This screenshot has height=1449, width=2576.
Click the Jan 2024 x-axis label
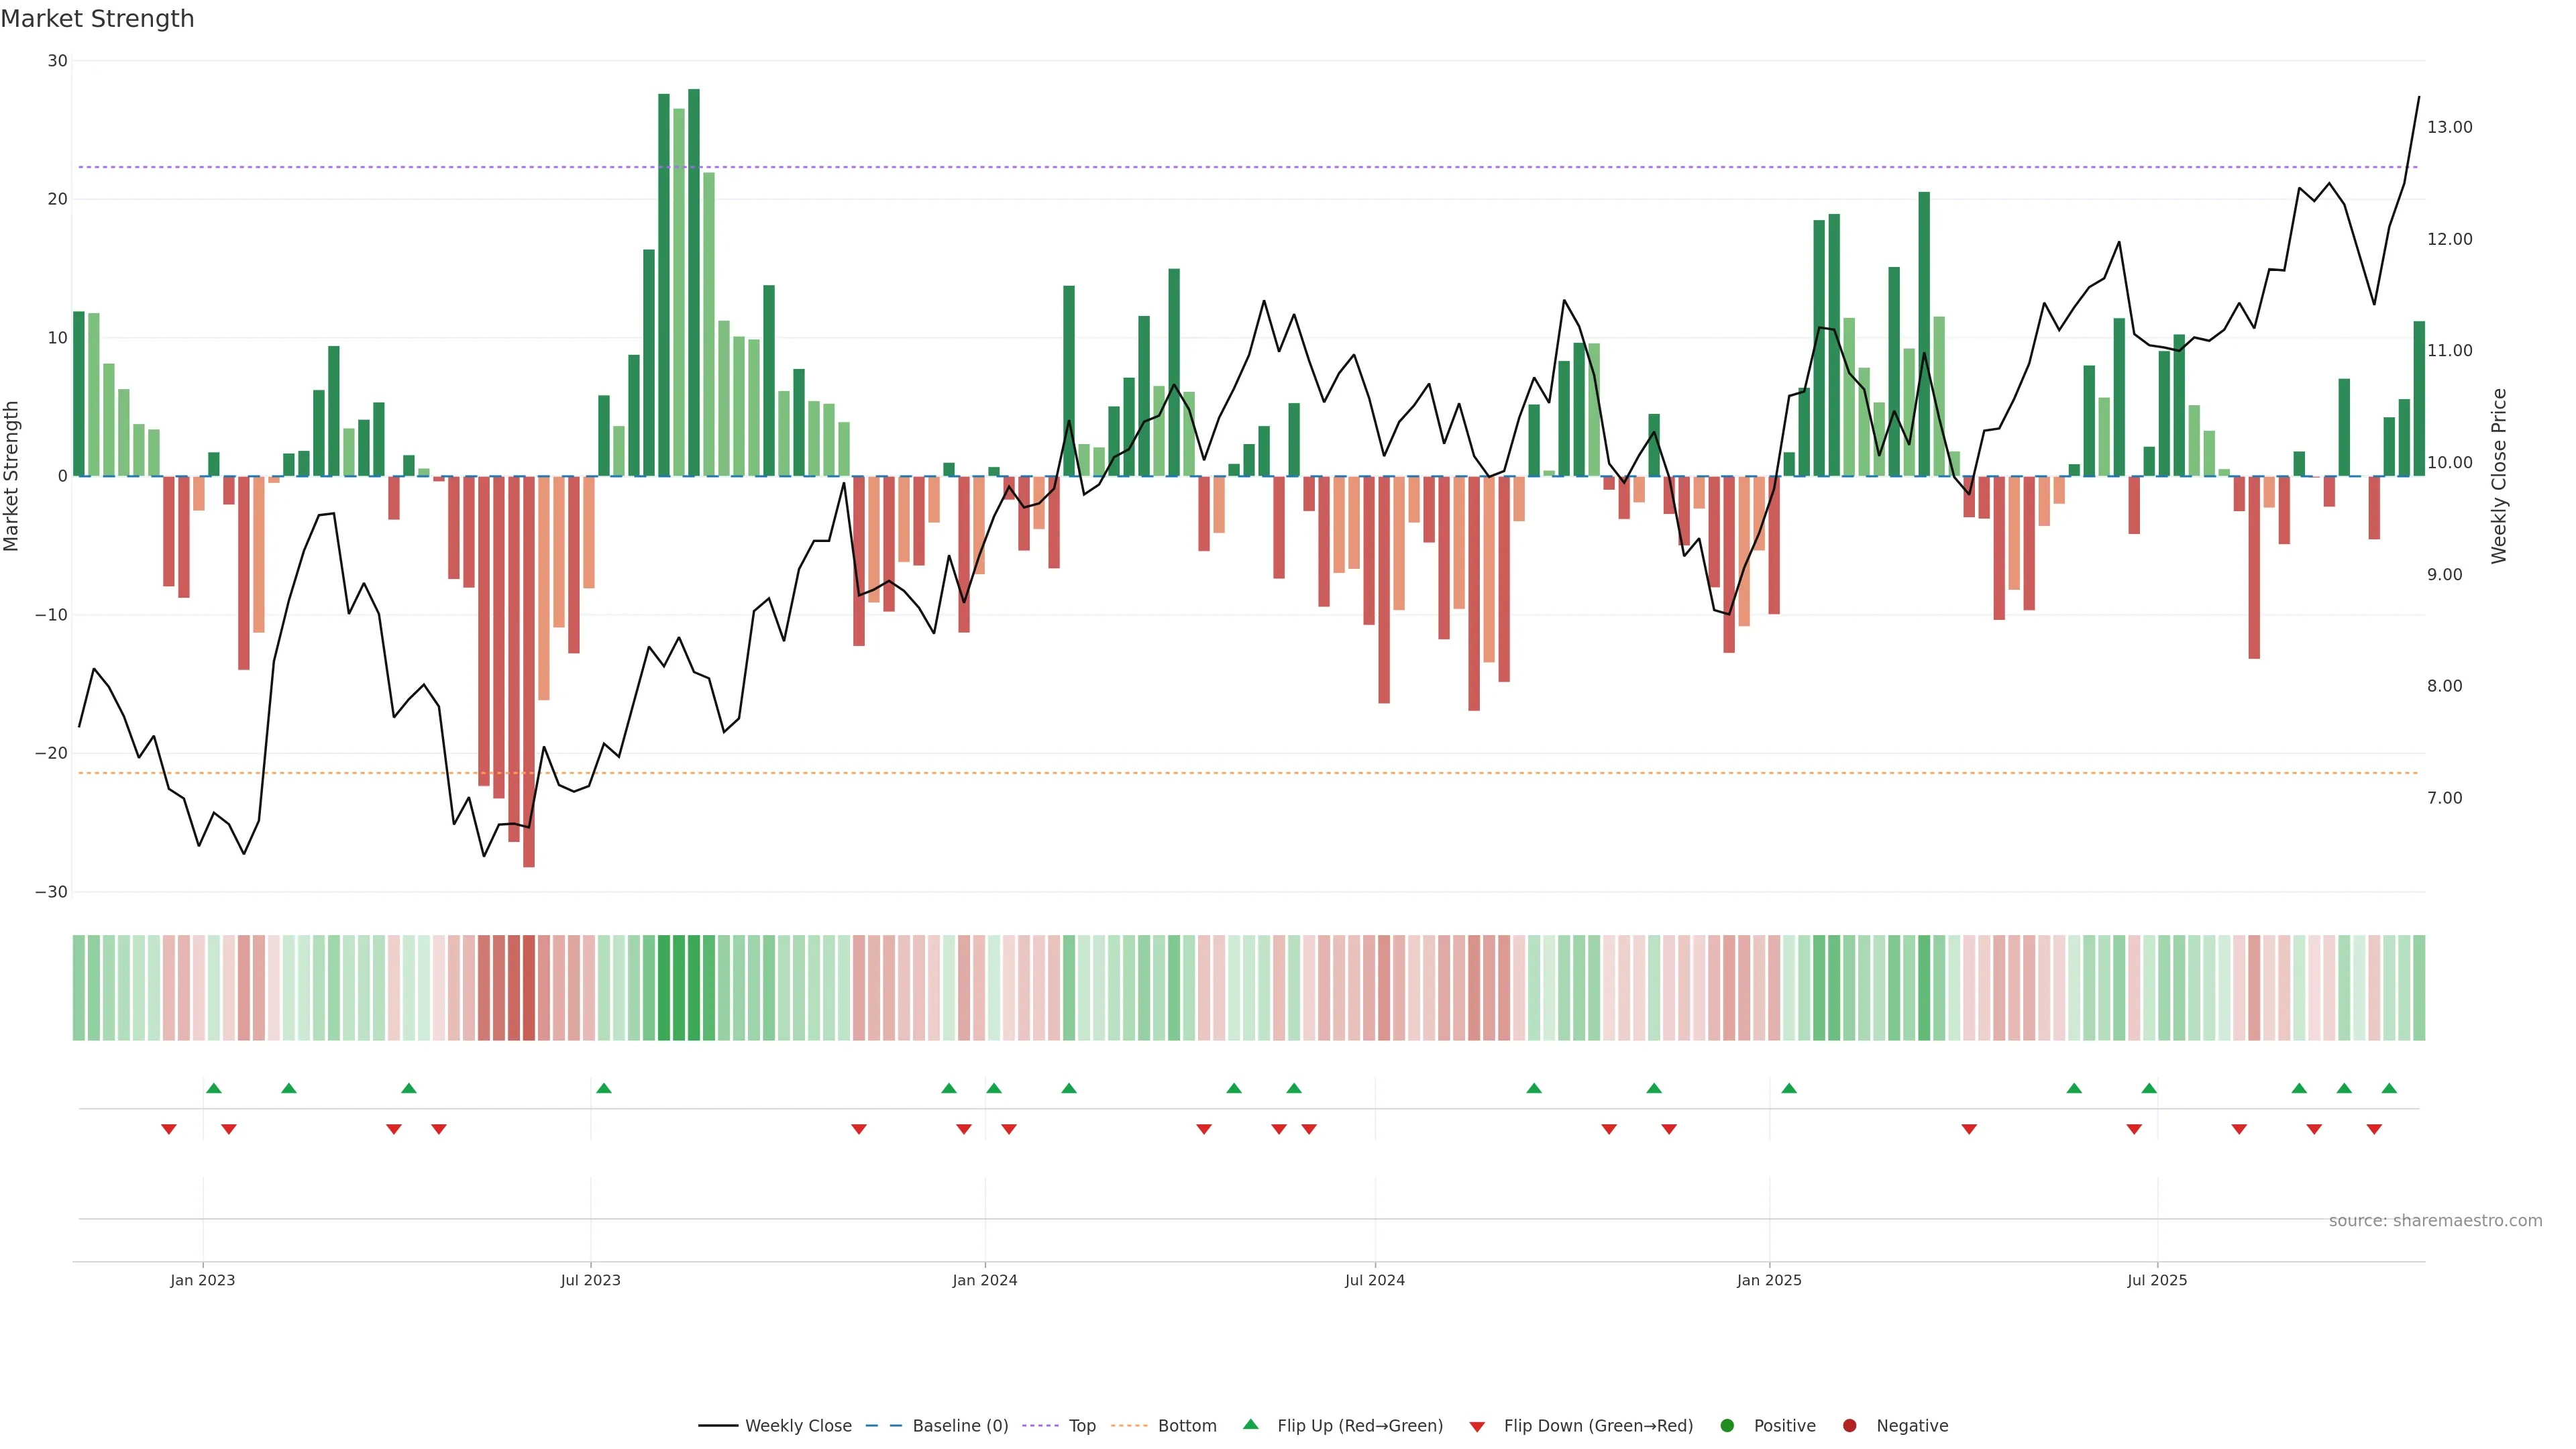984,1280
